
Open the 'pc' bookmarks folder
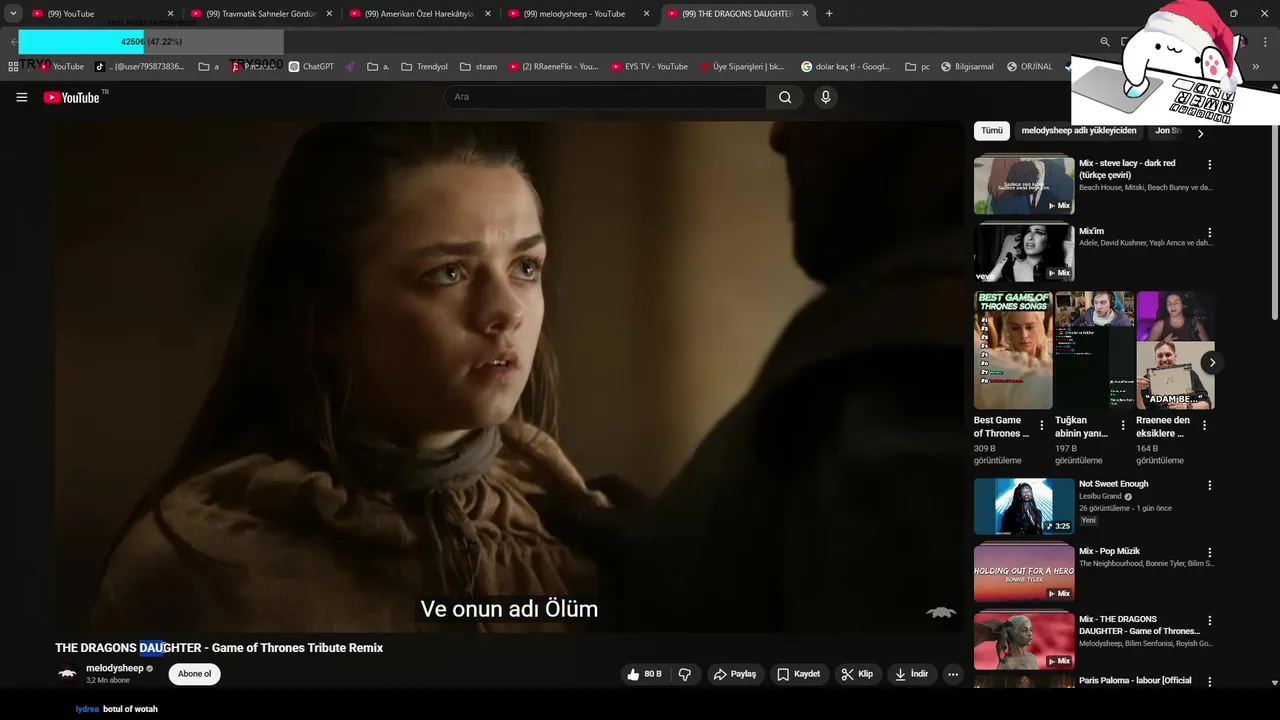(x=917, y=67)
